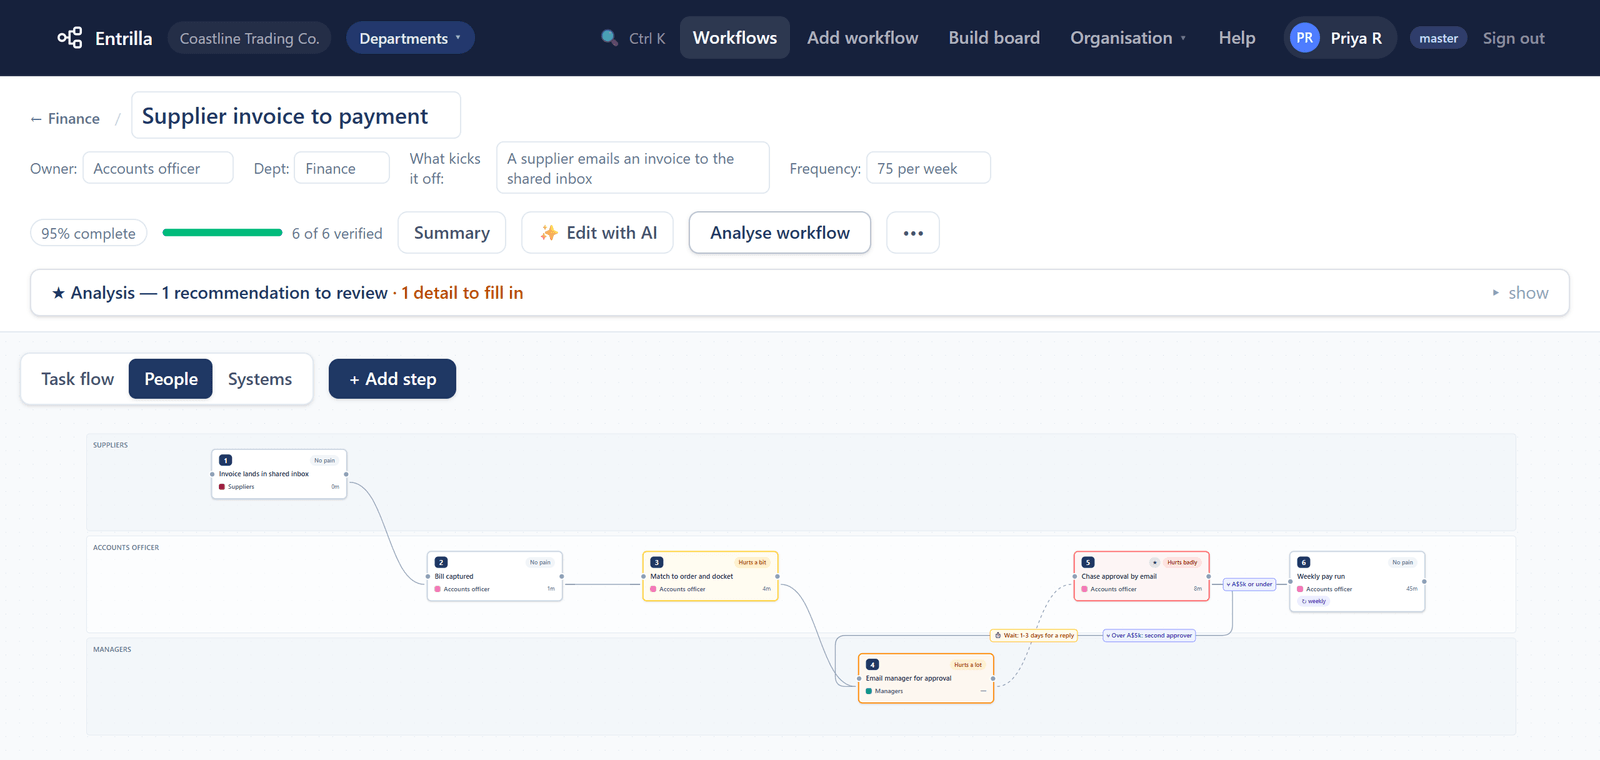
Task: Edit the workflow title field
Action: pos(296,116)
